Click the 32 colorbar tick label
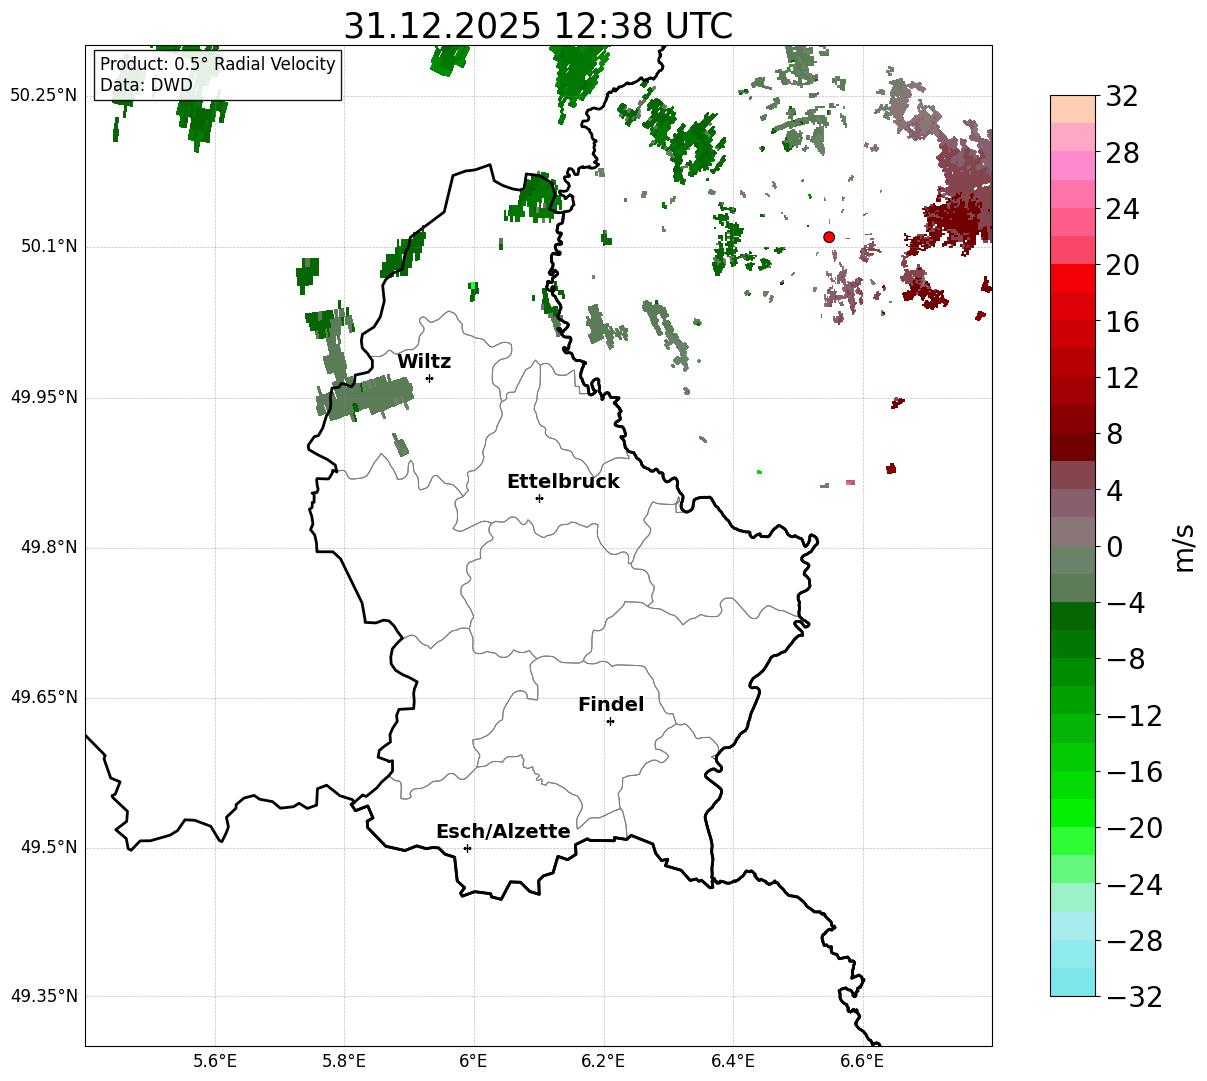Screen dimensions: 1207x1081 1122,97
